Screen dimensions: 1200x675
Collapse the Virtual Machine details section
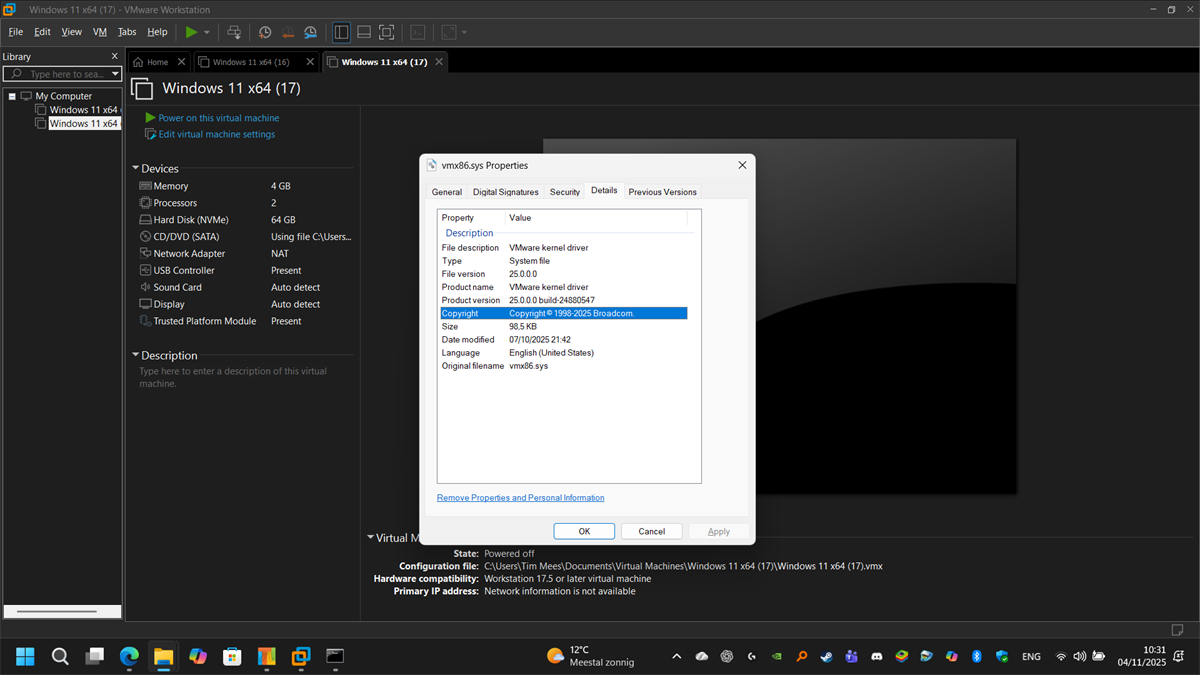pos(371,538)
